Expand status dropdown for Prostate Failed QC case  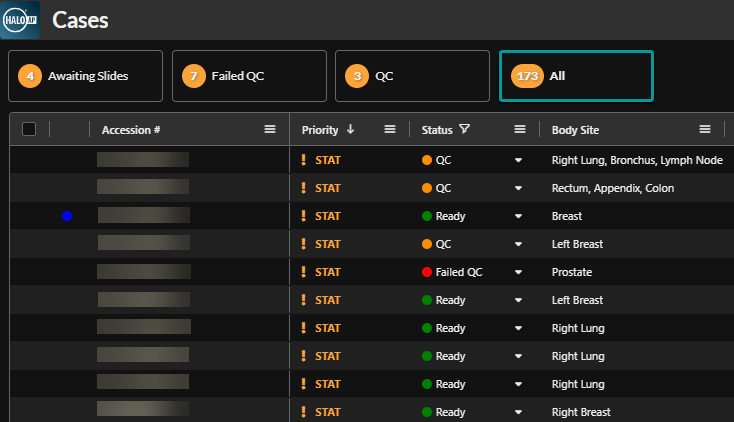pyautogui.click(x=518, y=272)
